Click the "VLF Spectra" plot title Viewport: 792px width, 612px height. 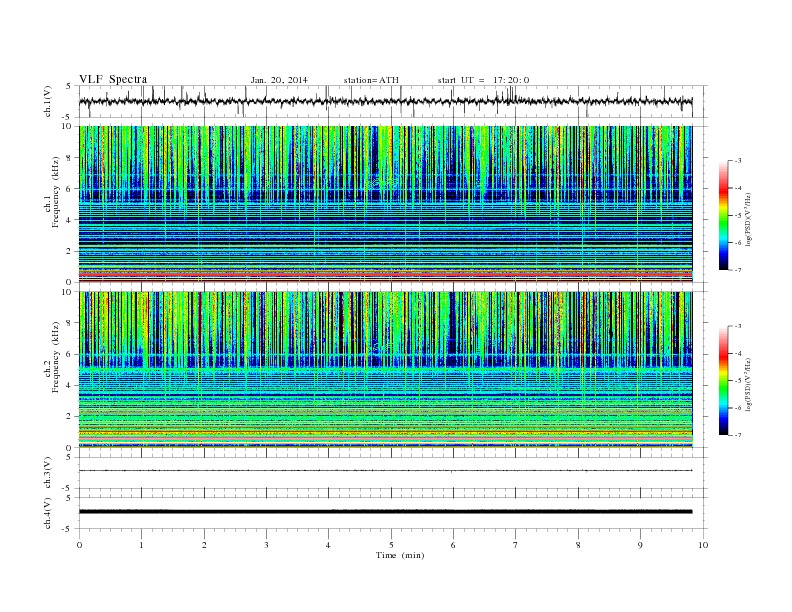[113, 79]
